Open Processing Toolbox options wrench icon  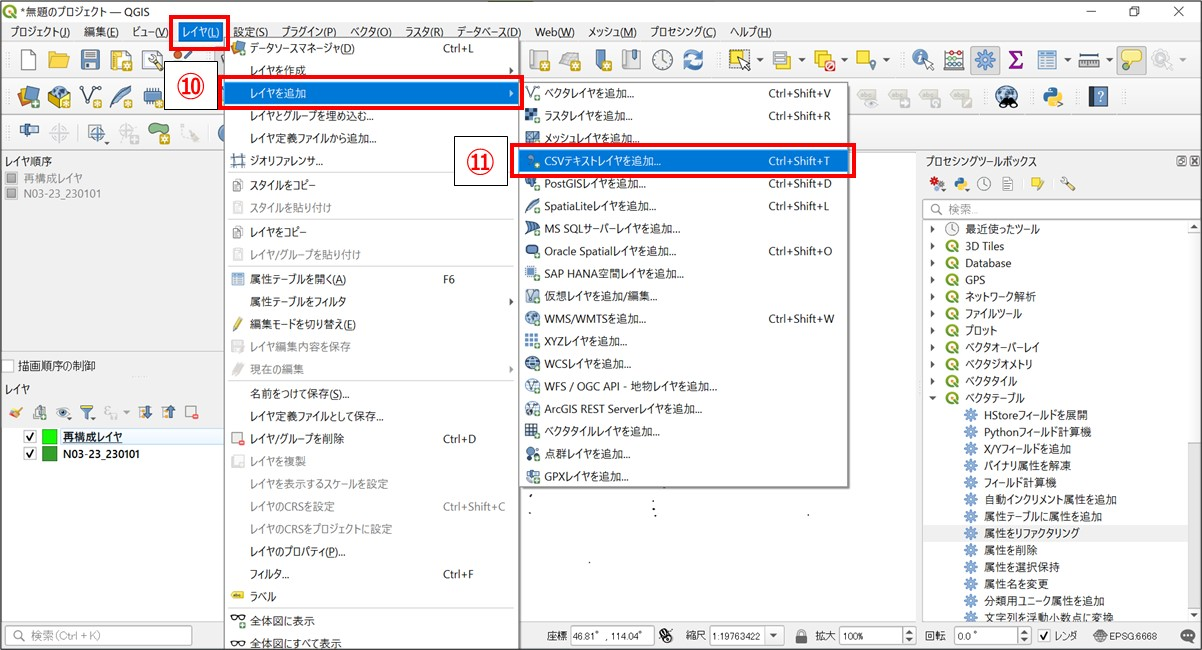(1068, 184)
